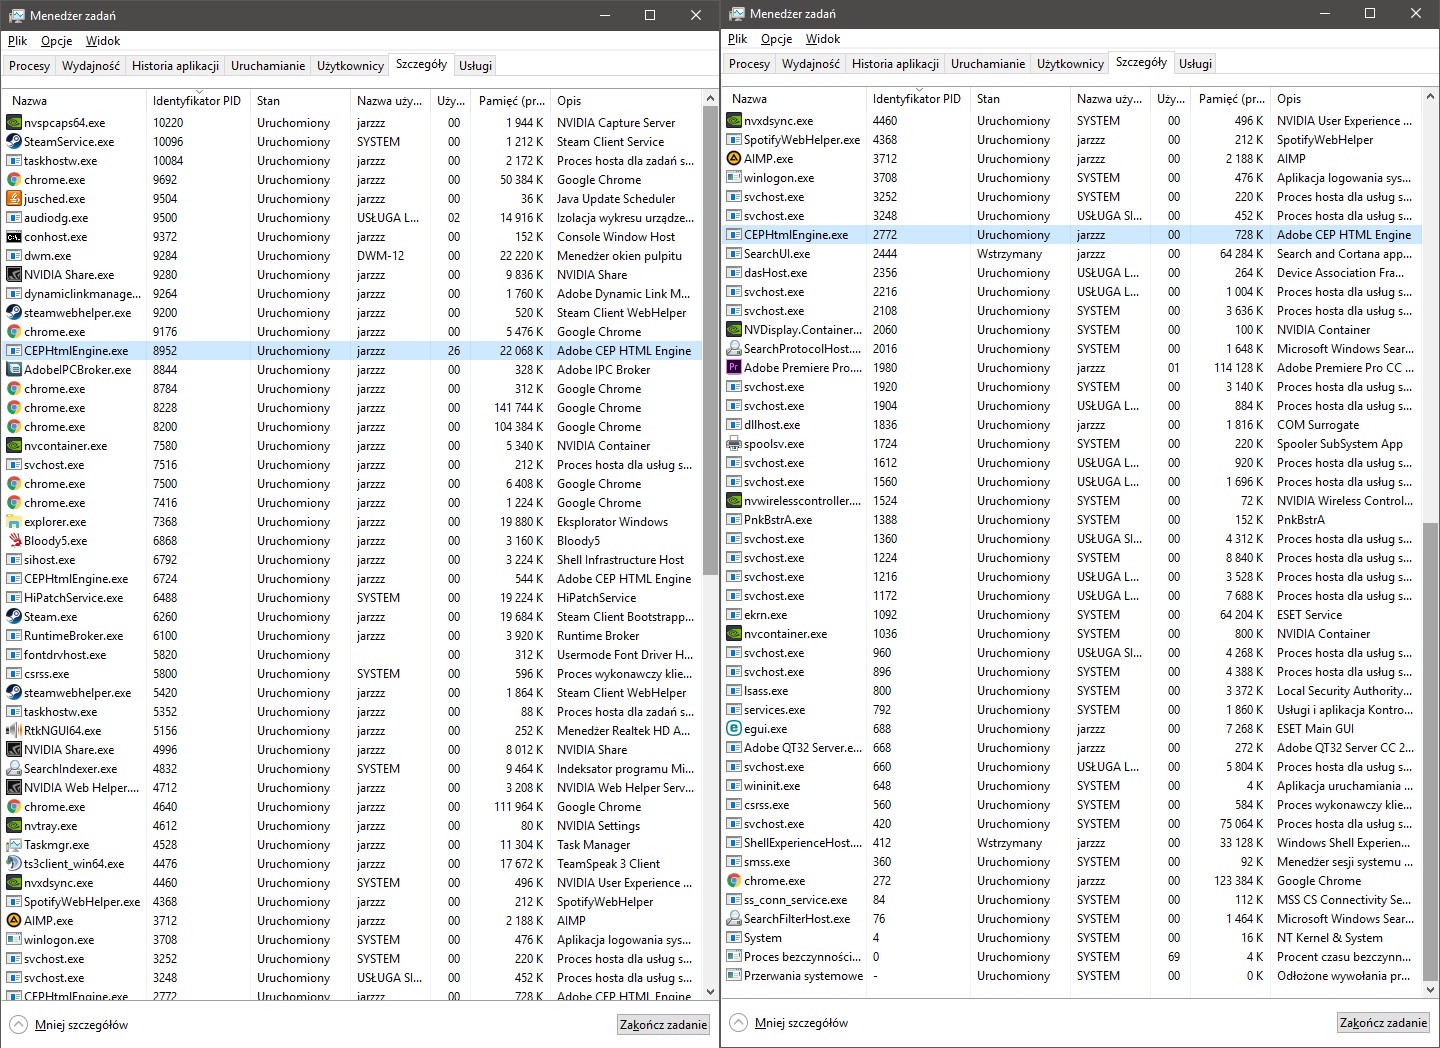Viewport: 1440px width, 1048px height.
Task: Select dynamiclinkmanager row in left window
Action: (352, 294)
